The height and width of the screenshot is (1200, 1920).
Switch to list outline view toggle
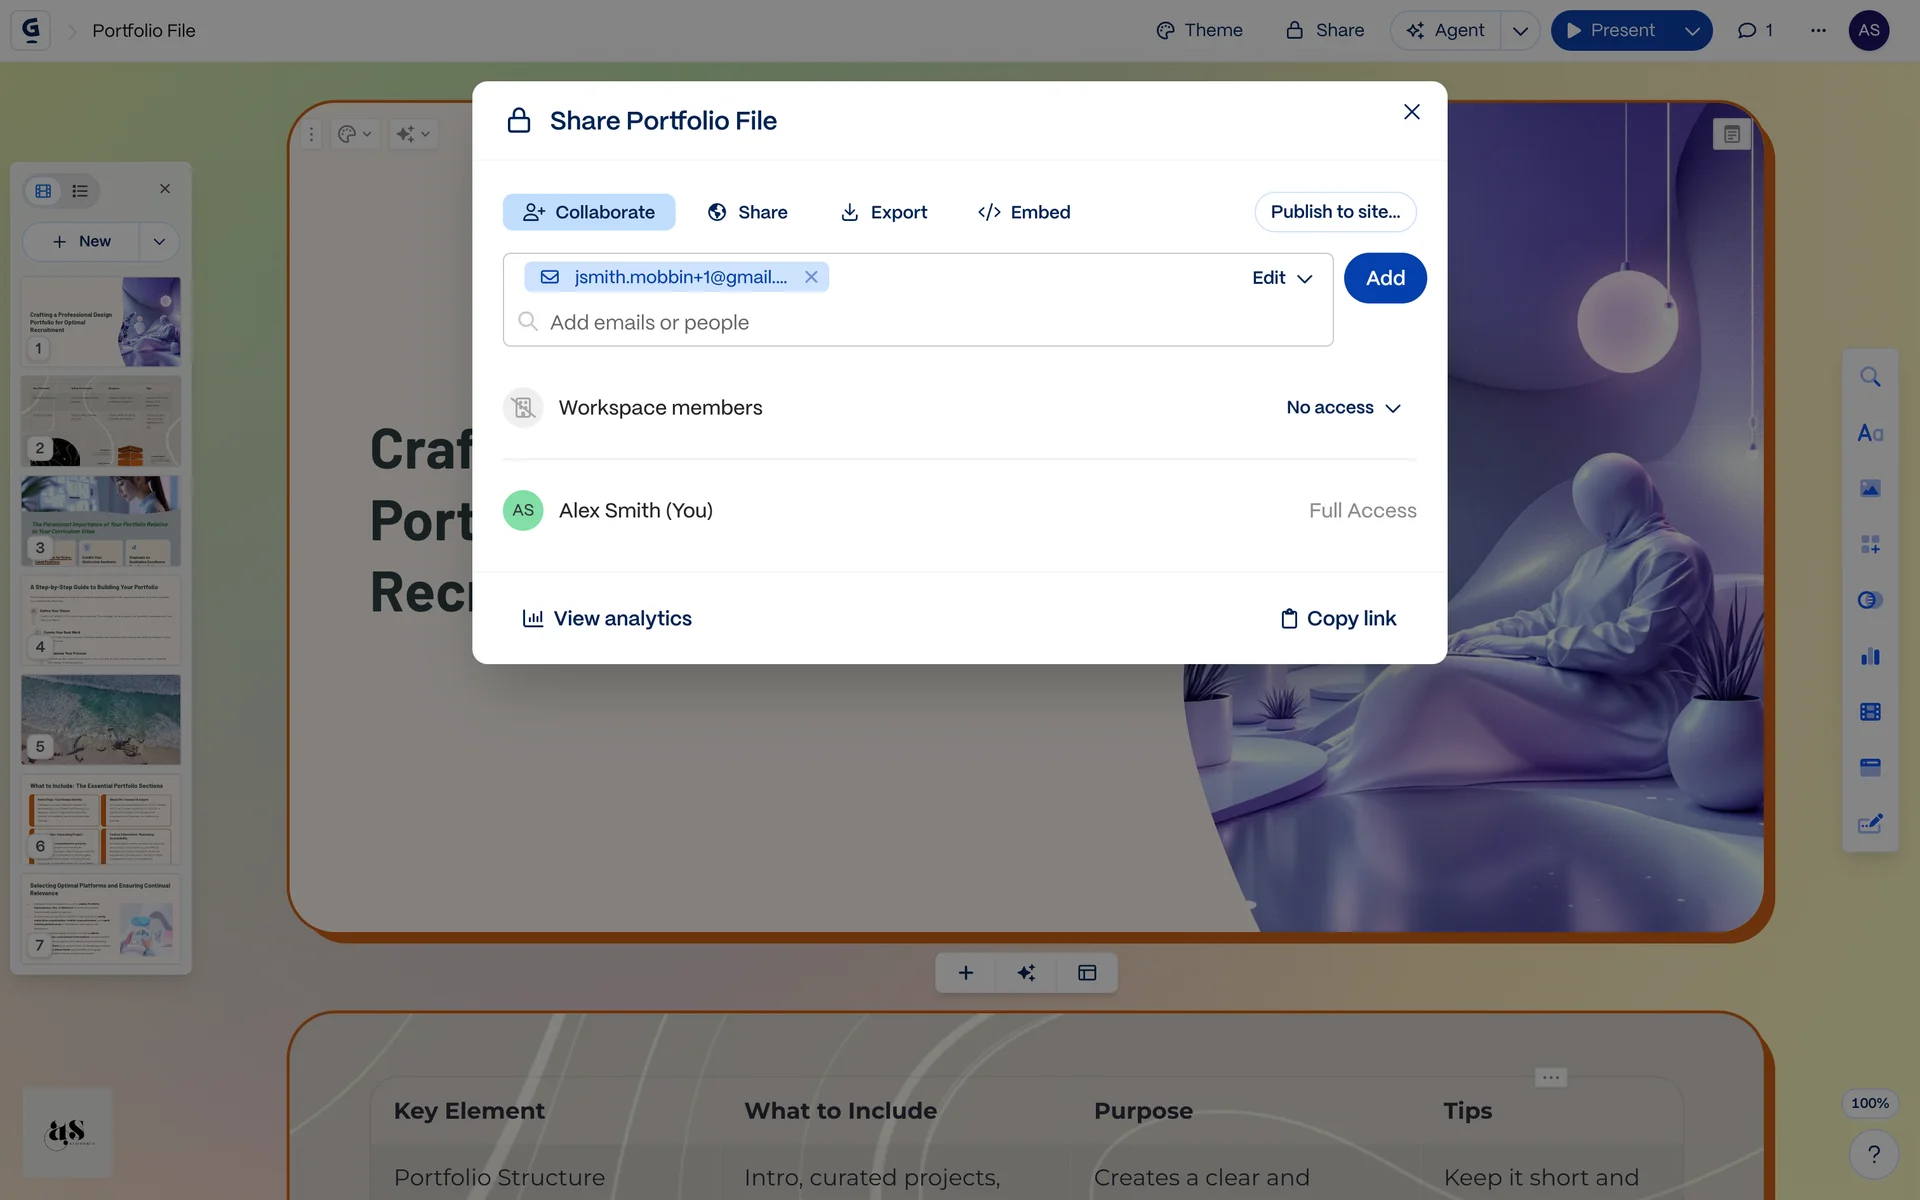point(80,190)
